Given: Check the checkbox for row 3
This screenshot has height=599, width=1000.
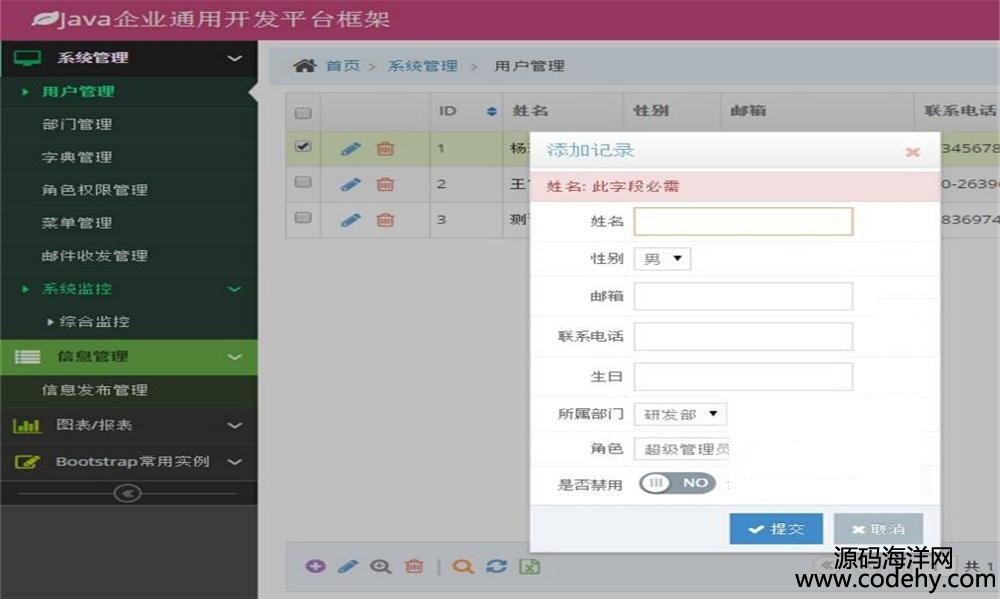Looking at the screenshot, I should coord(303,218).
